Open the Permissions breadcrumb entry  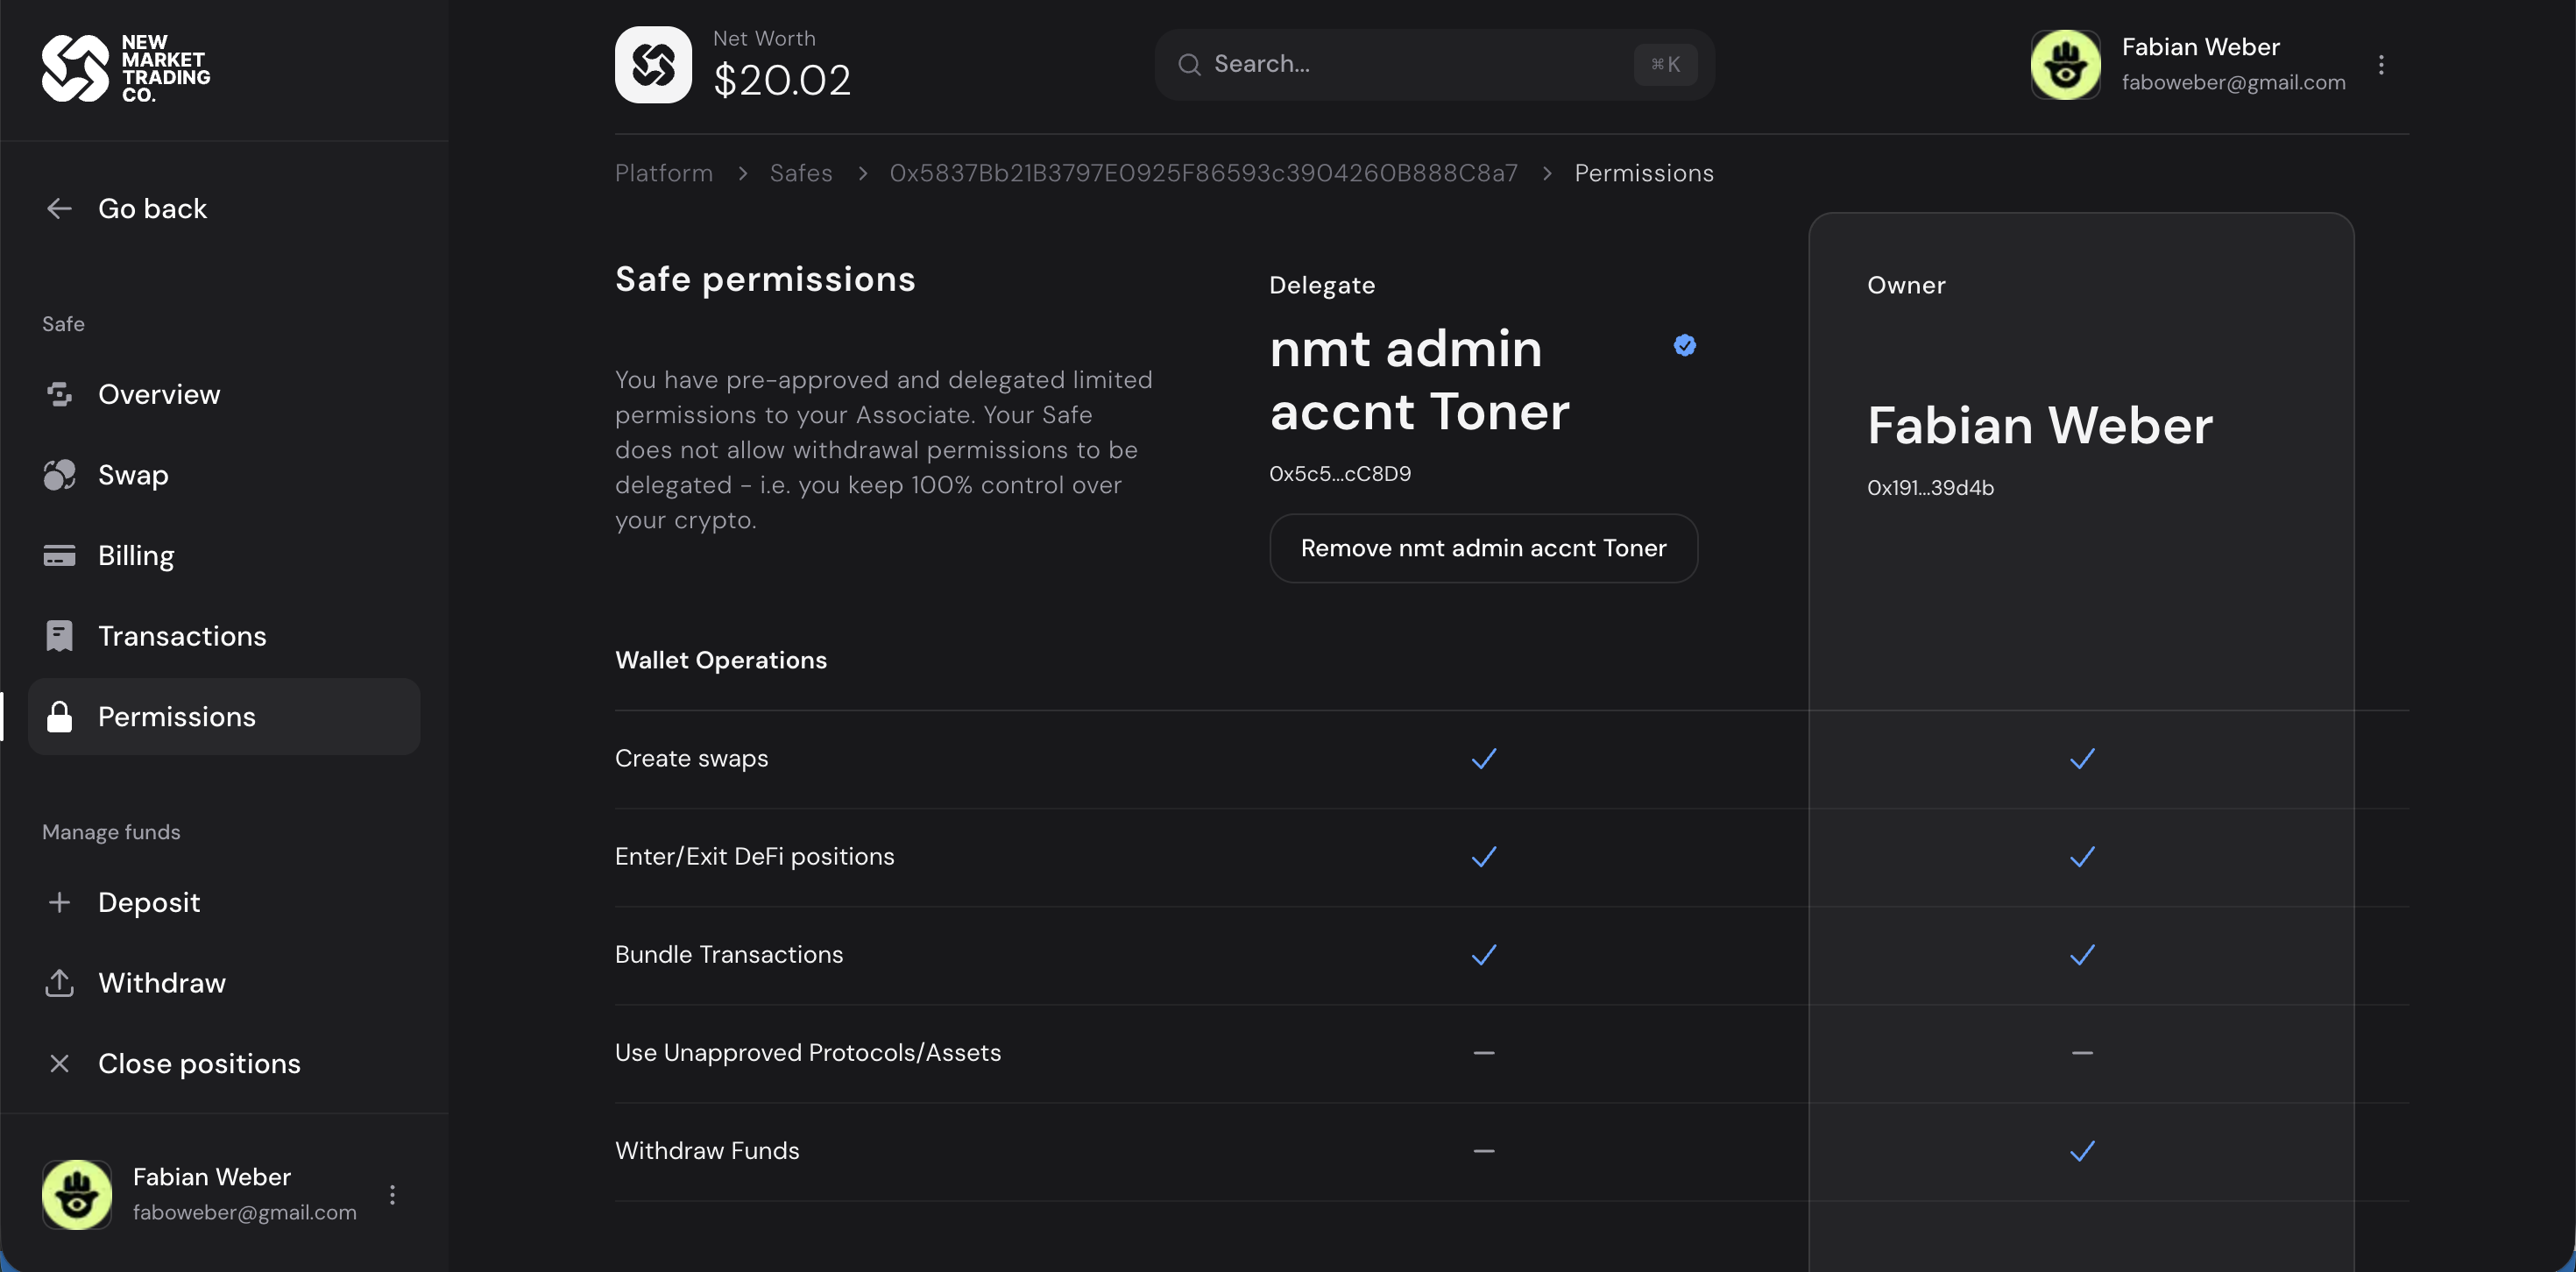1643,173
